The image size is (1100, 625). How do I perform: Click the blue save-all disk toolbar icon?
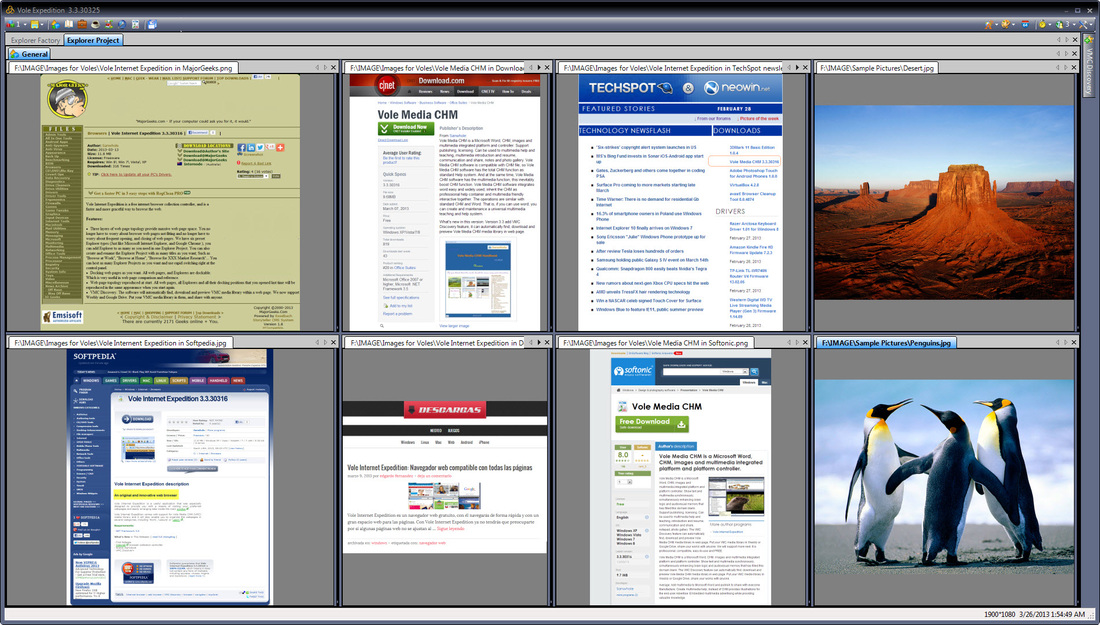pos(152,25)
